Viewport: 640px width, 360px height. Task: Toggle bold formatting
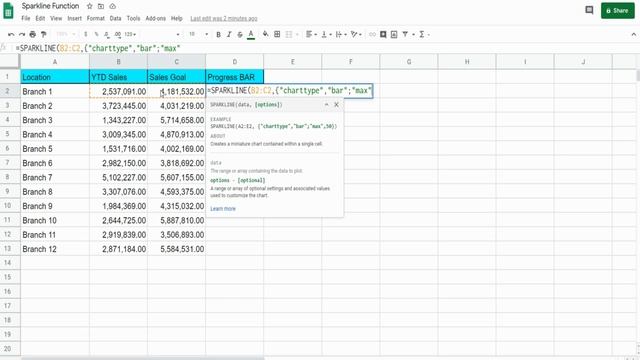point(218,34)
